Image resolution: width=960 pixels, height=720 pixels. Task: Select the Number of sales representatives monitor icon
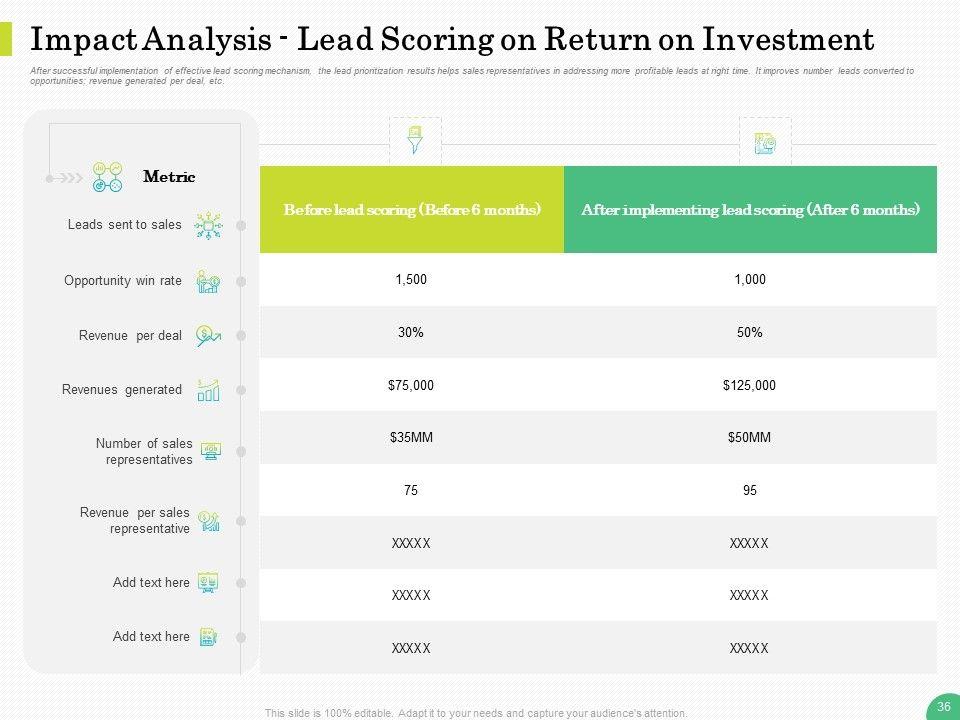click(211, 451)
